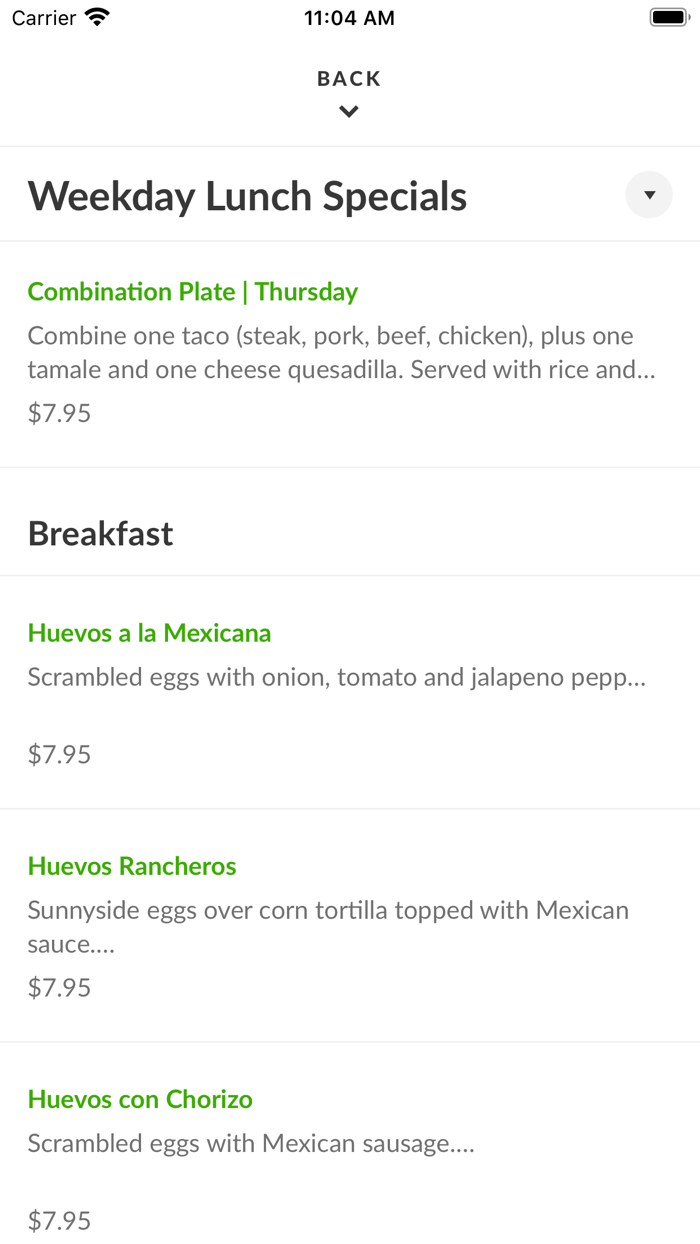Open Combination Plate | Thursday details
Viewport: 700px width, 1244px height.
click(194, 292)
